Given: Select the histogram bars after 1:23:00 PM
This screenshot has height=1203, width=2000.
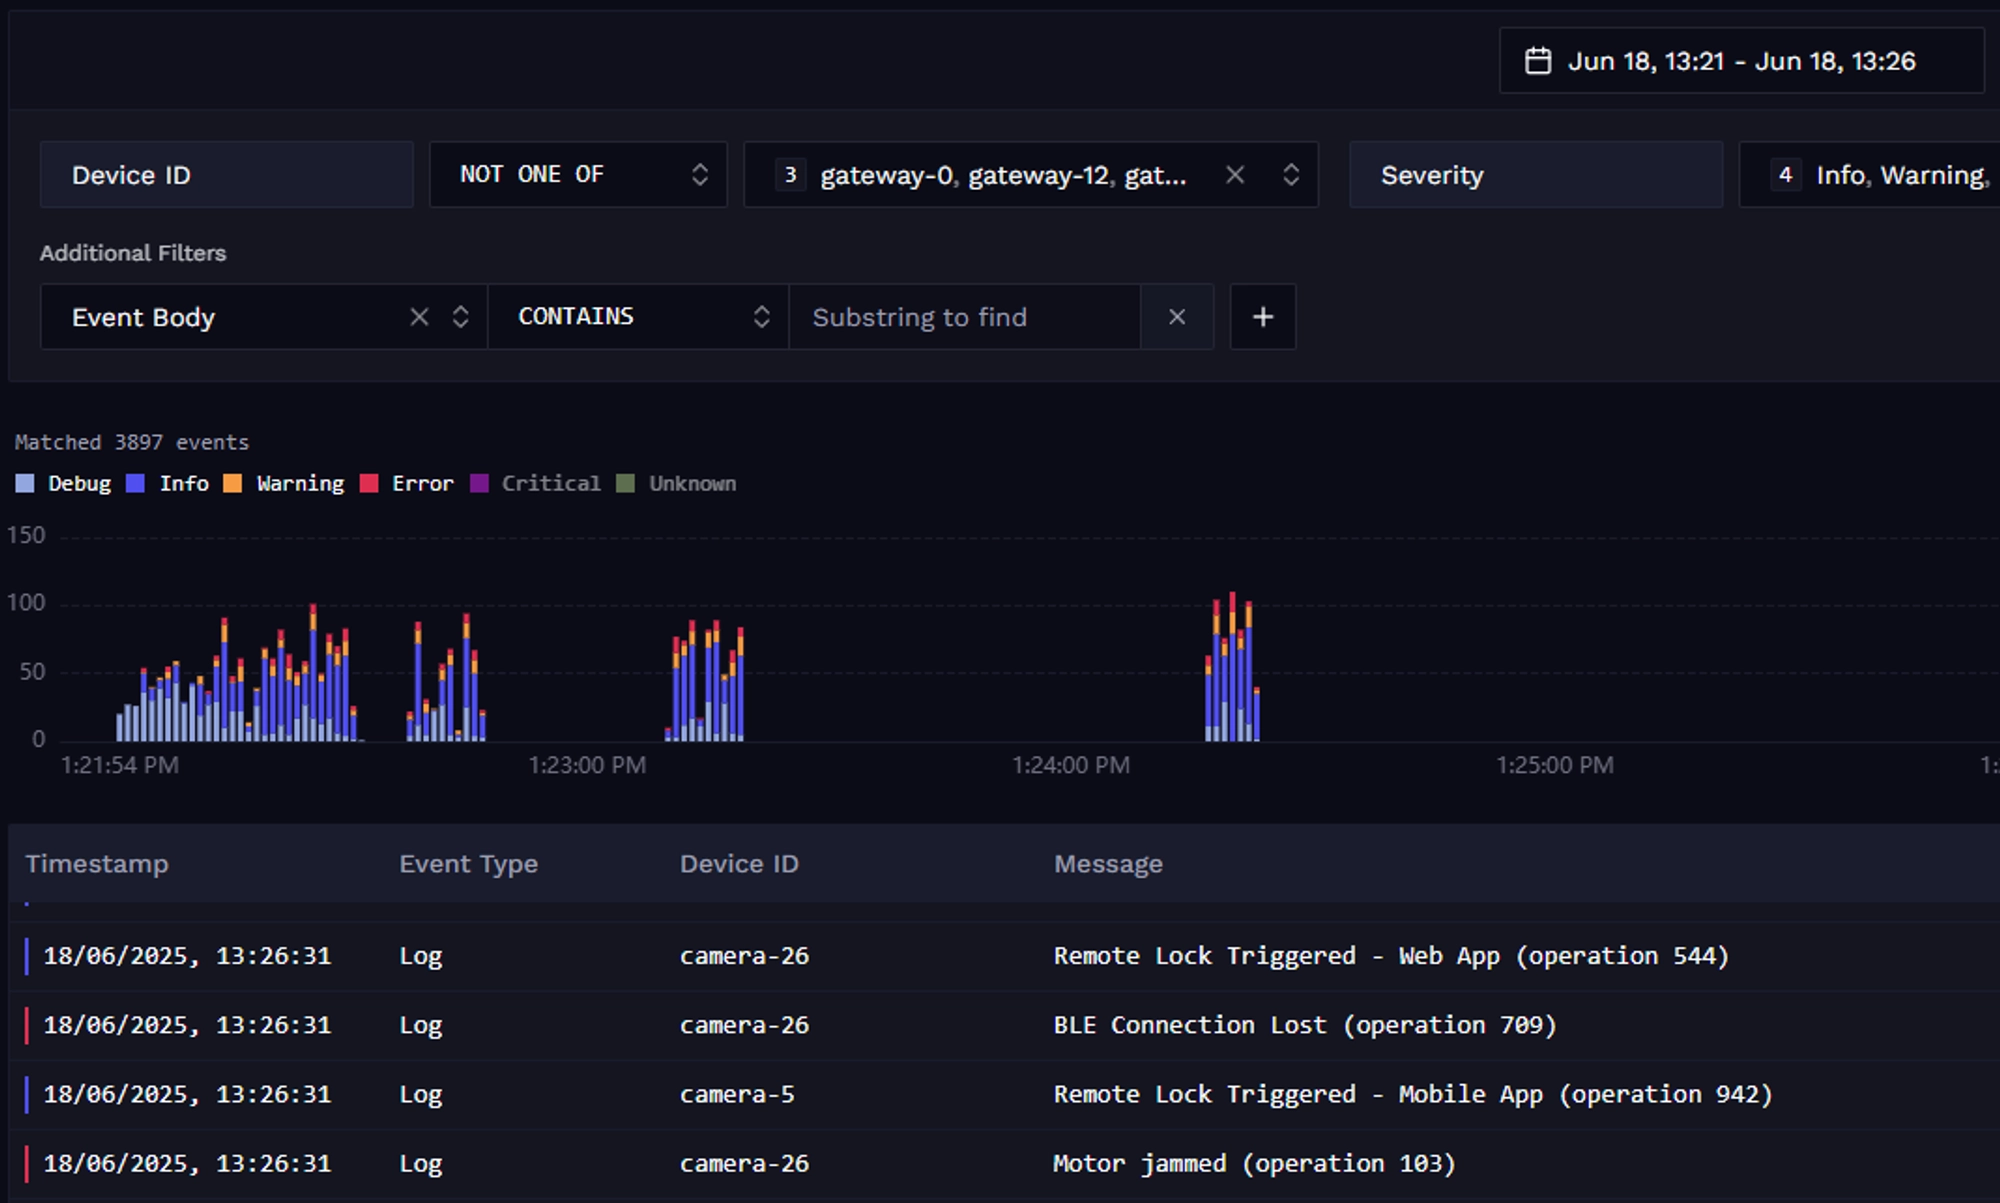Looking at the screenshot, I should [x=705, y=681].
